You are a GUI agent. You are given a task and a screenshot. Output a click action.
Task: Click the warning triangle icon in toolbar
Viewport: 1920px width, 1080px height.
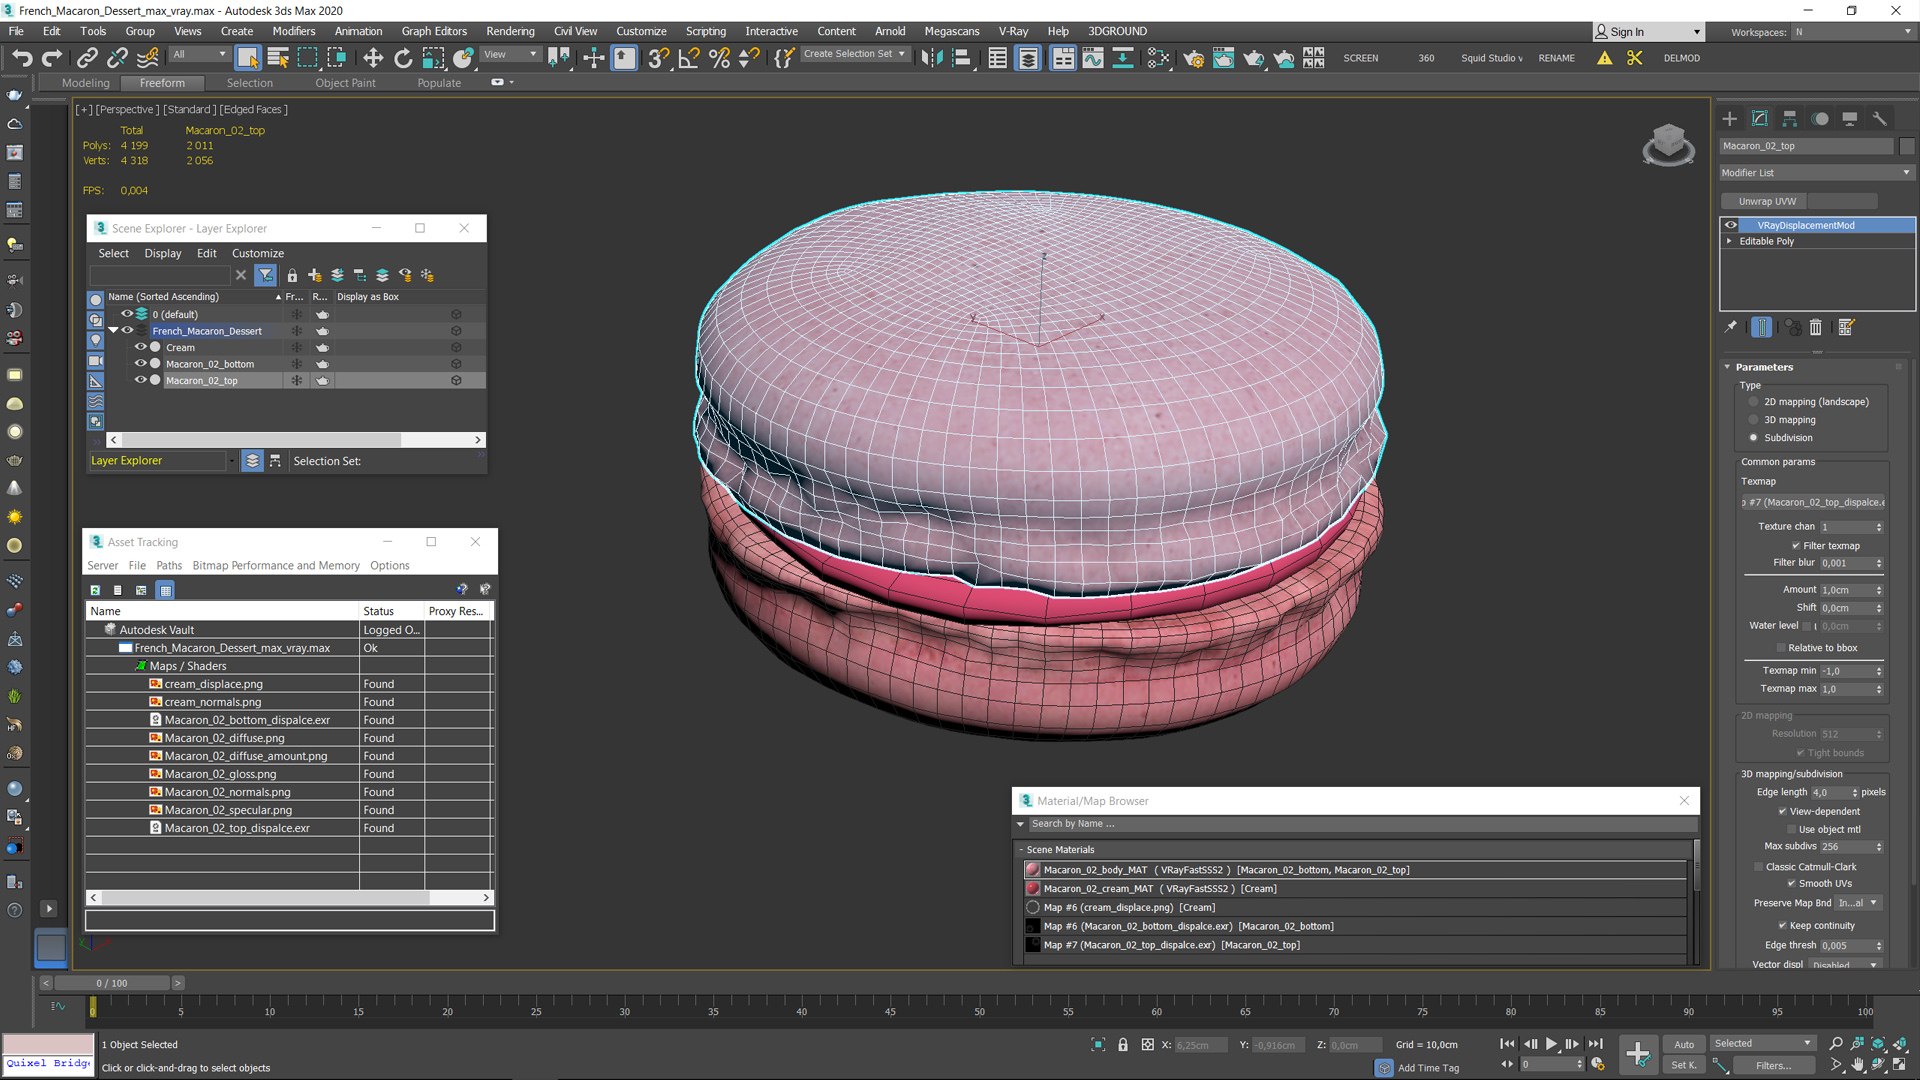(1604, 58)
